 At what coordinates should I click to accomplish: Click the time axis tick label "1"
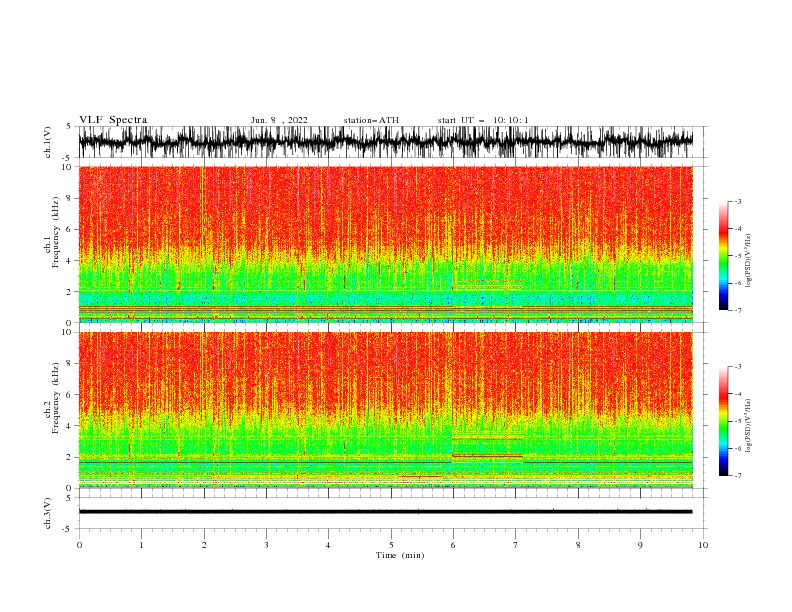(141, 545)
